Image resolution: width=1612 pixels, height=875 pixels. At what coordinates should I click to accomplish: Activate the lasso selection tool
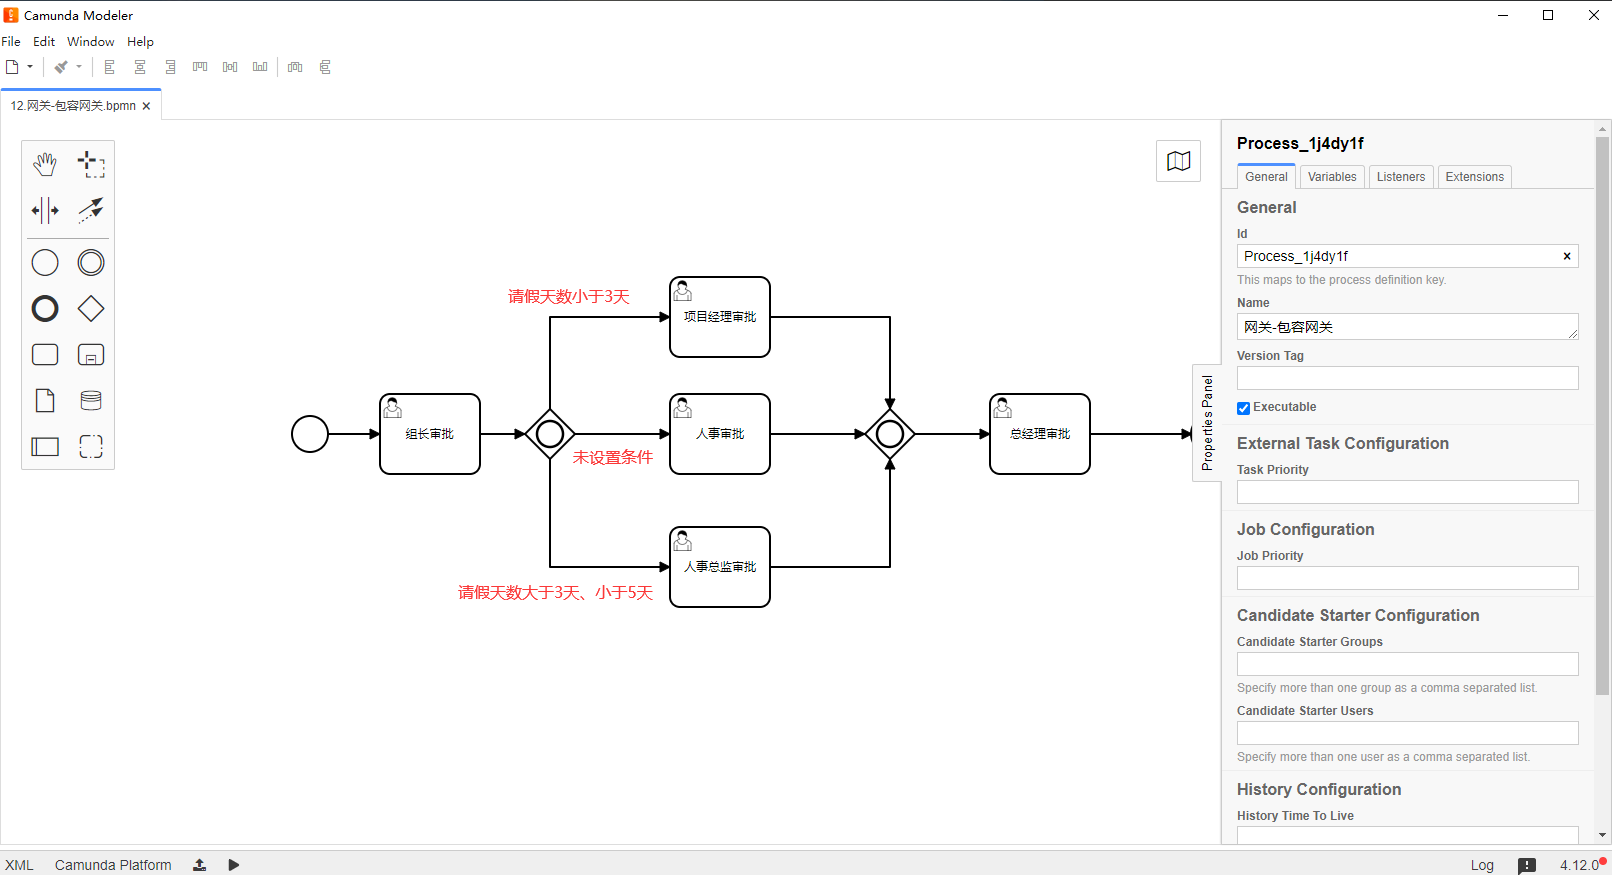click(x=91, y=164)
